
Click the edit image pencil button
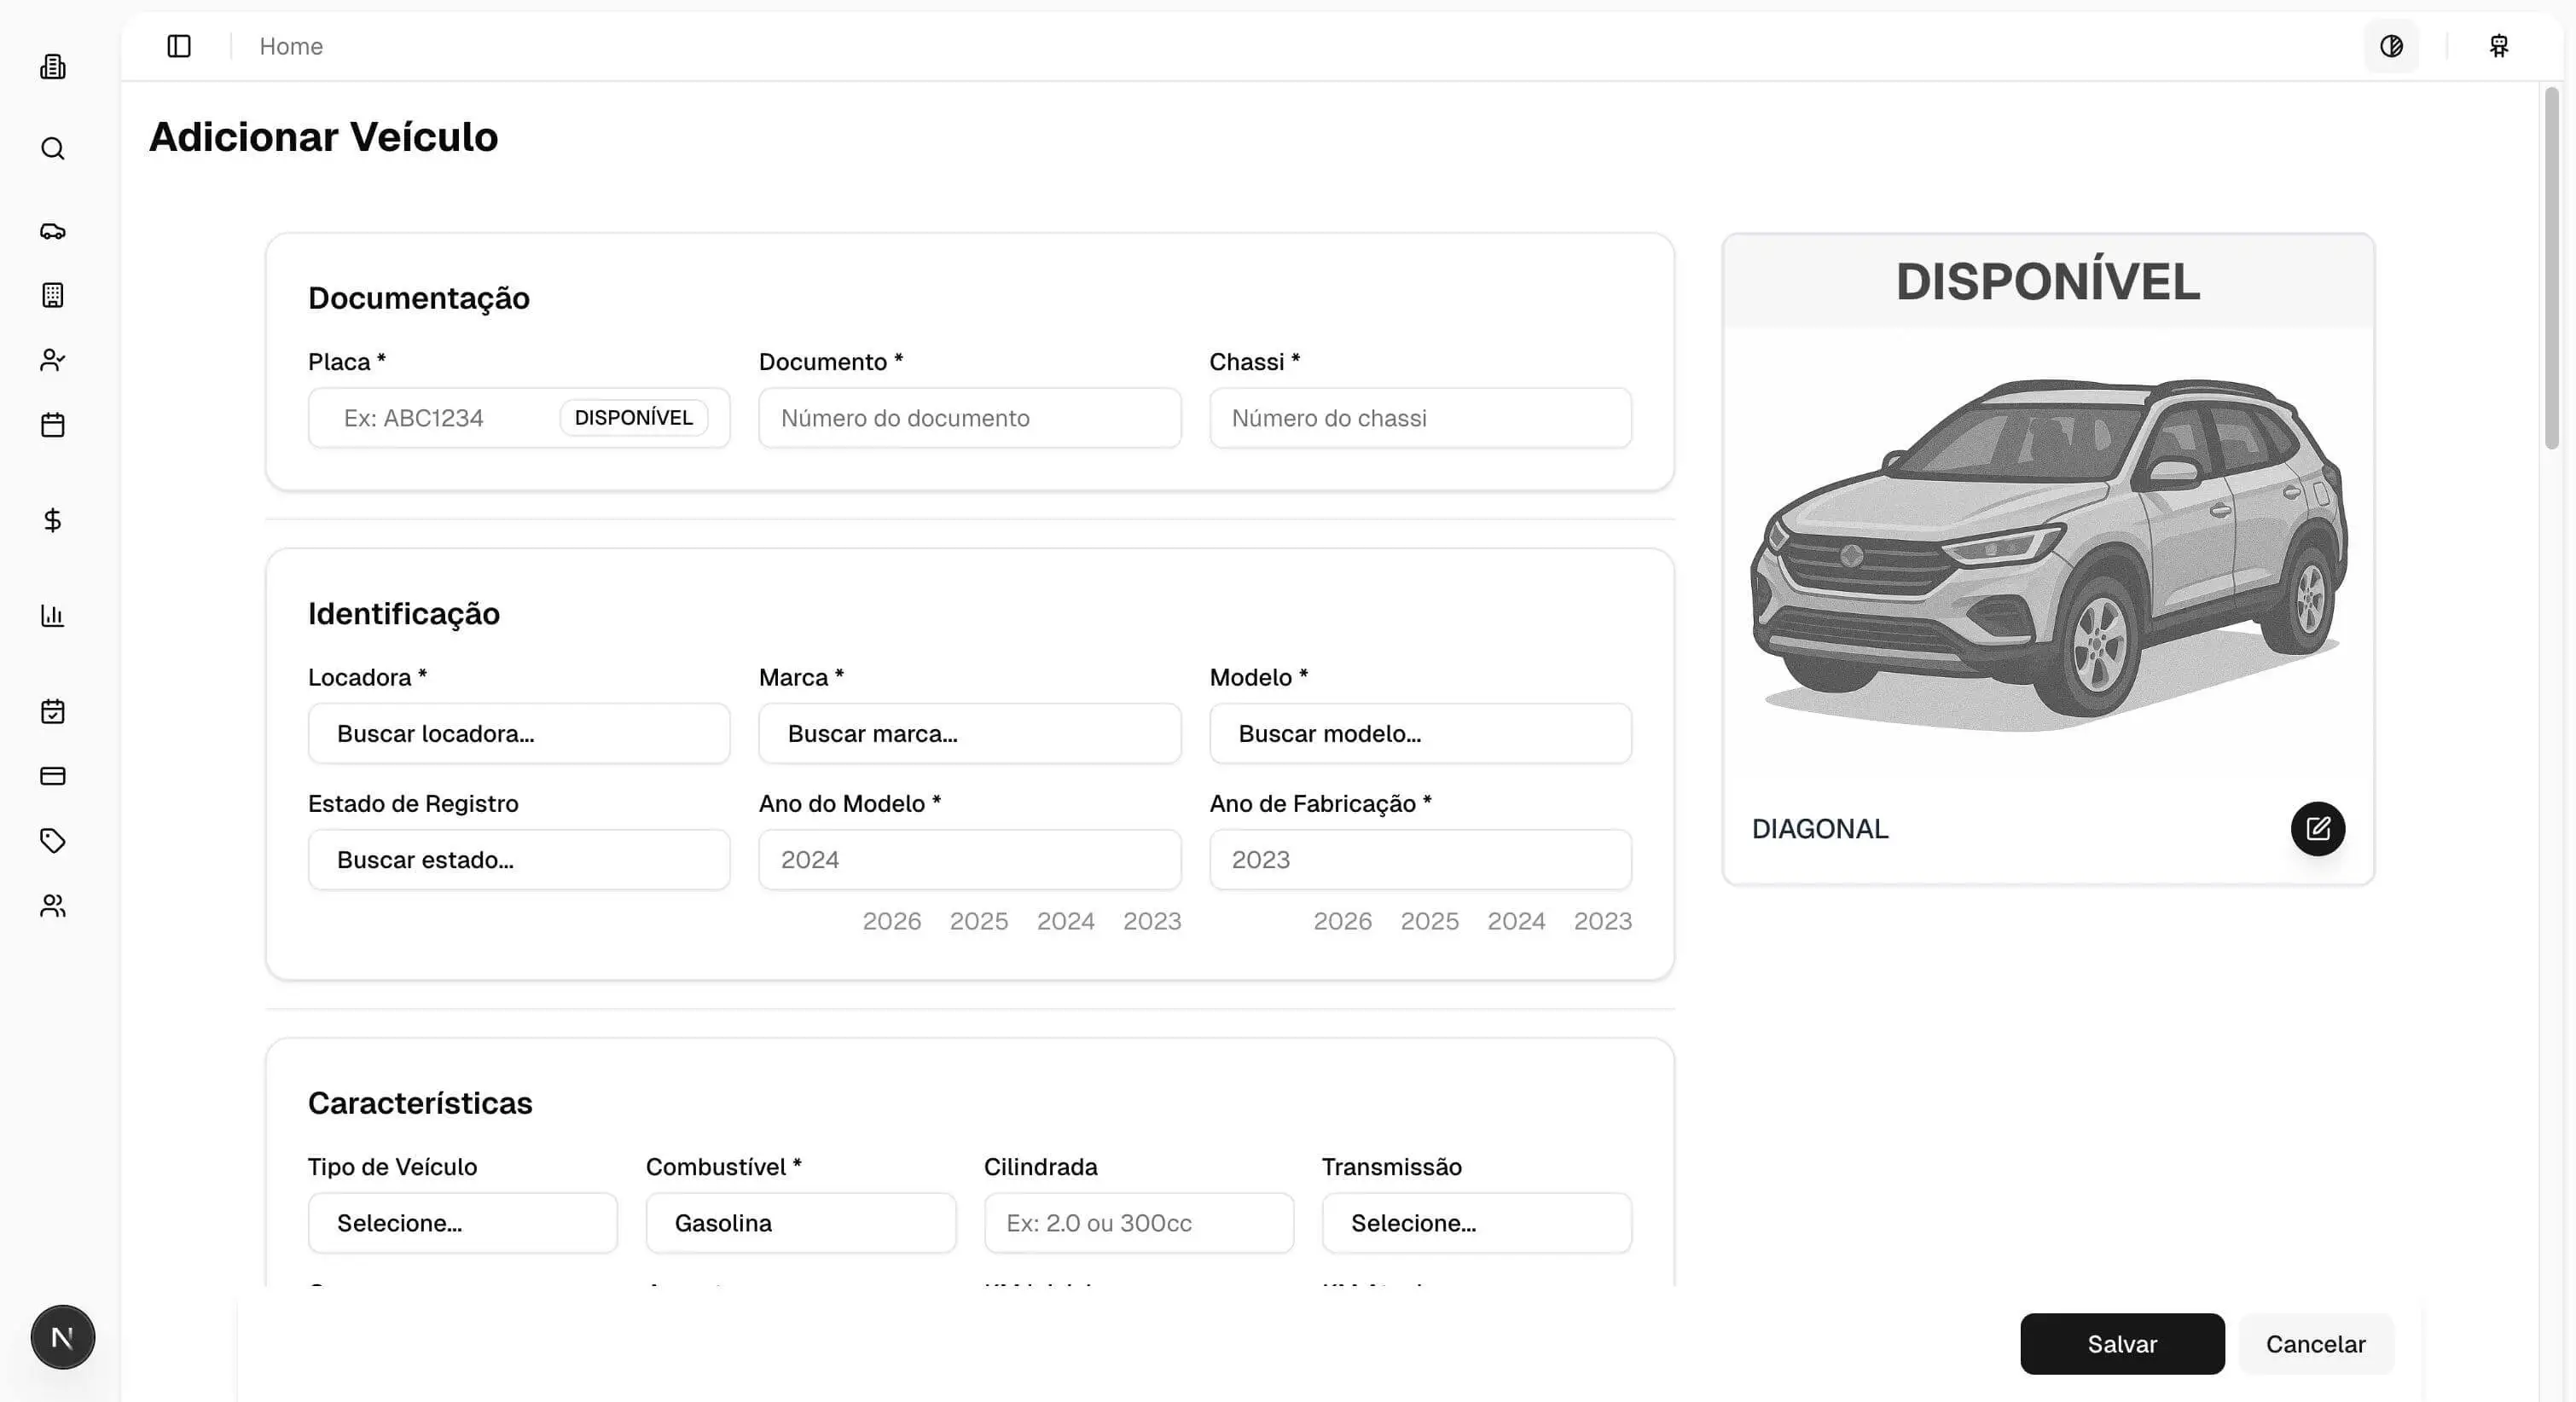point(2318,828)
